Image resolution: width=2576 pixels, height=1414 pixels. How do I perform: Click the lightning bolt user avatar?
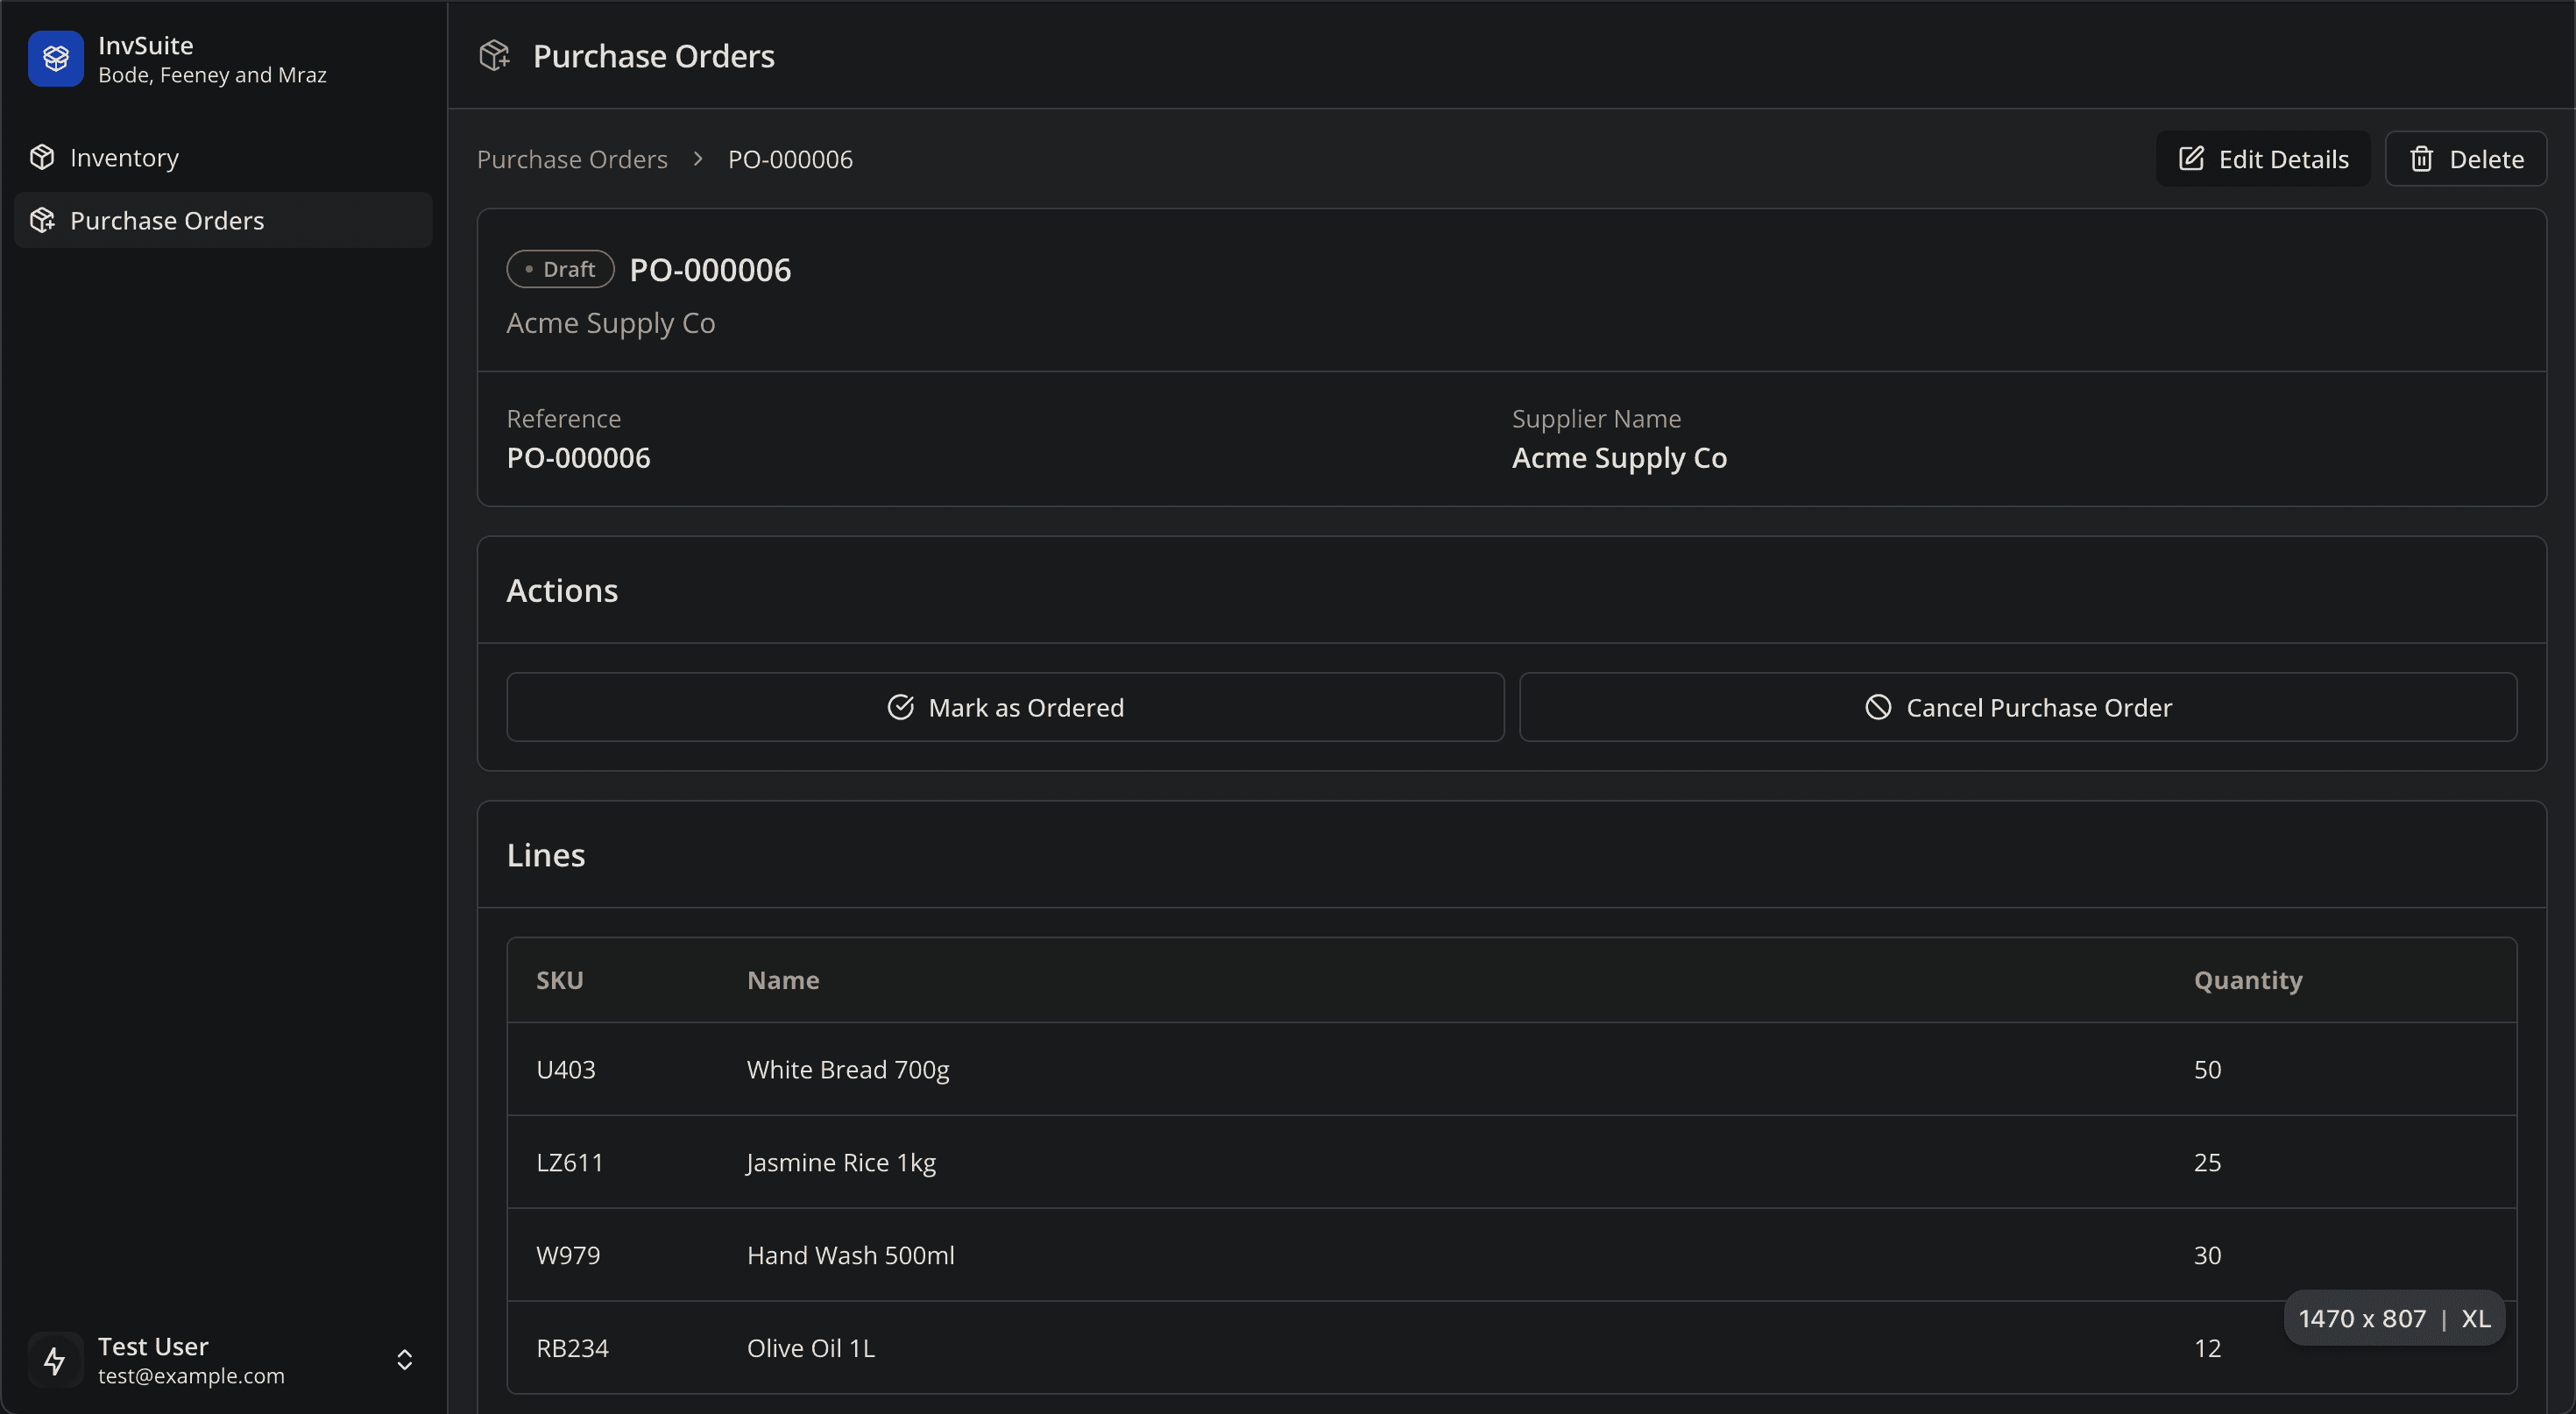point(55,1360)
